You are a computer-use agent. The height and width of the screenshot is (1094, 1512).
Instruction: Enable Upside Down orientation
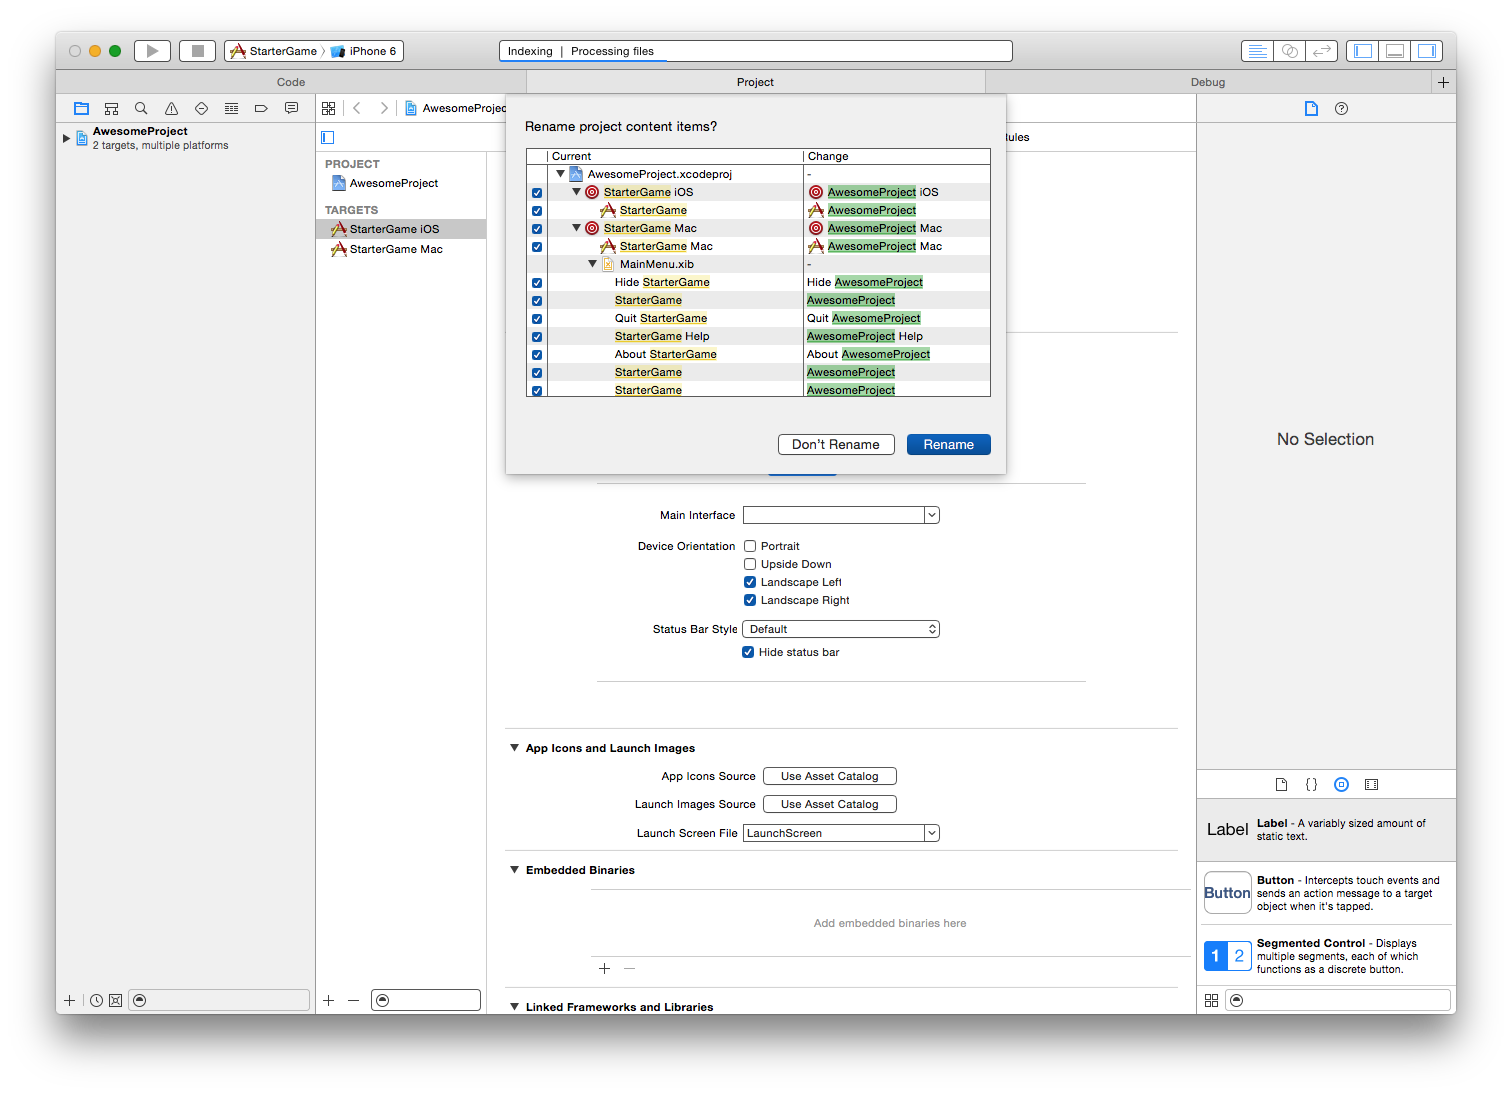[750, 564]
